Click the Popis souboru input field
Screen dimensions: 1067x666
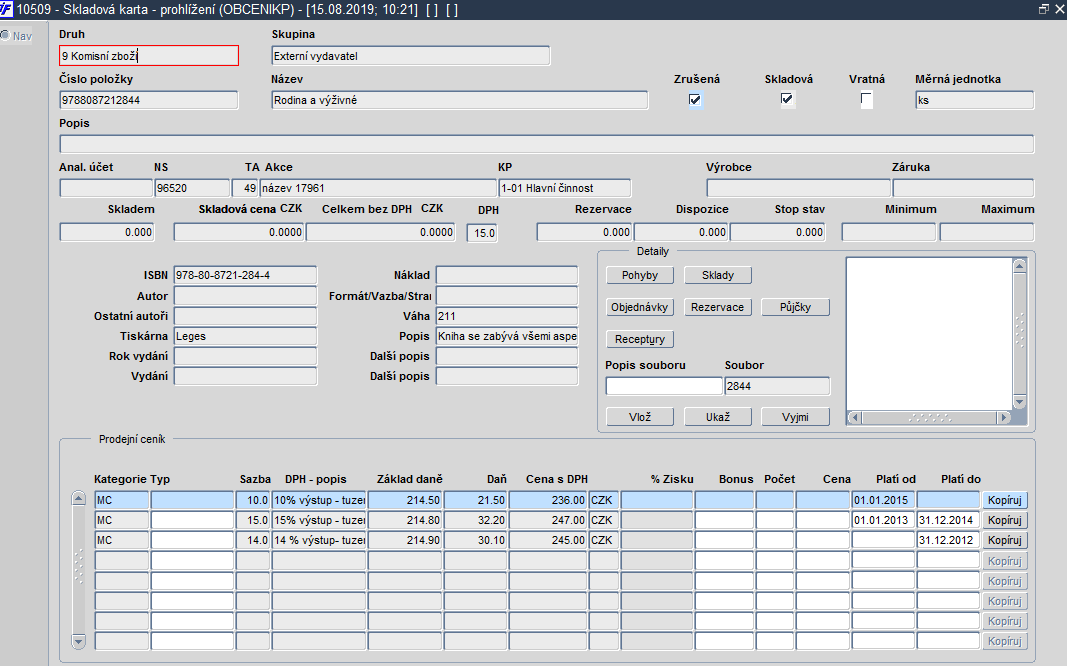point(663,386)
